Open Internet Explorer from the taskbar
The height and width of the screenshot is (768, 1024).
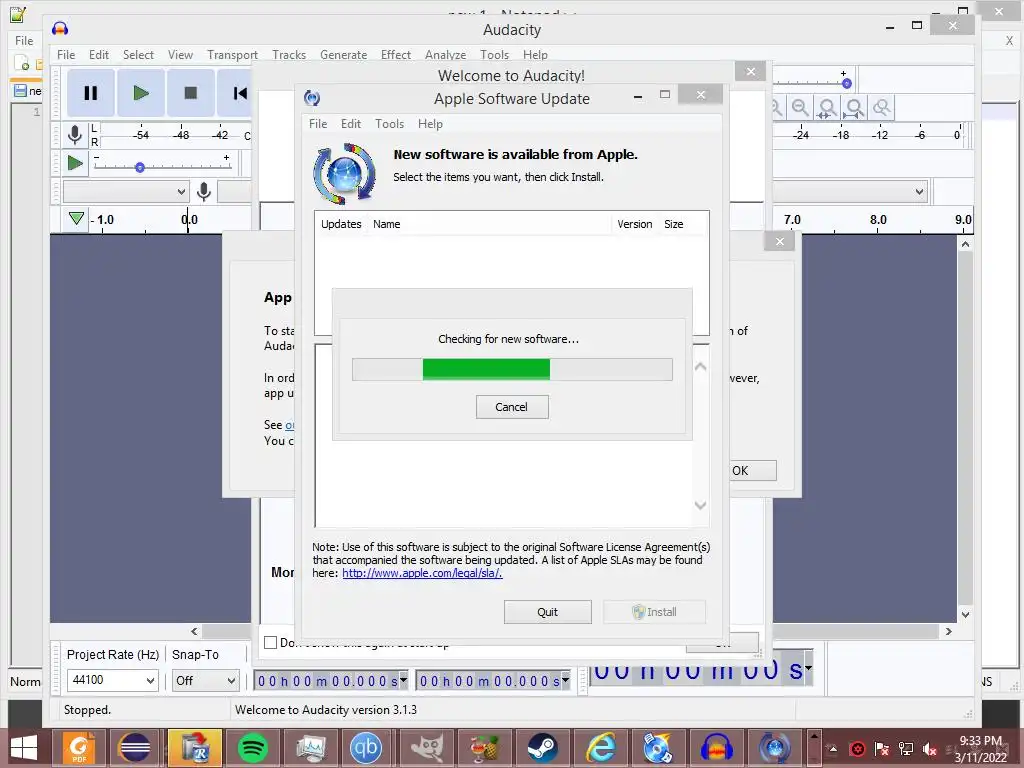[600, 748]
